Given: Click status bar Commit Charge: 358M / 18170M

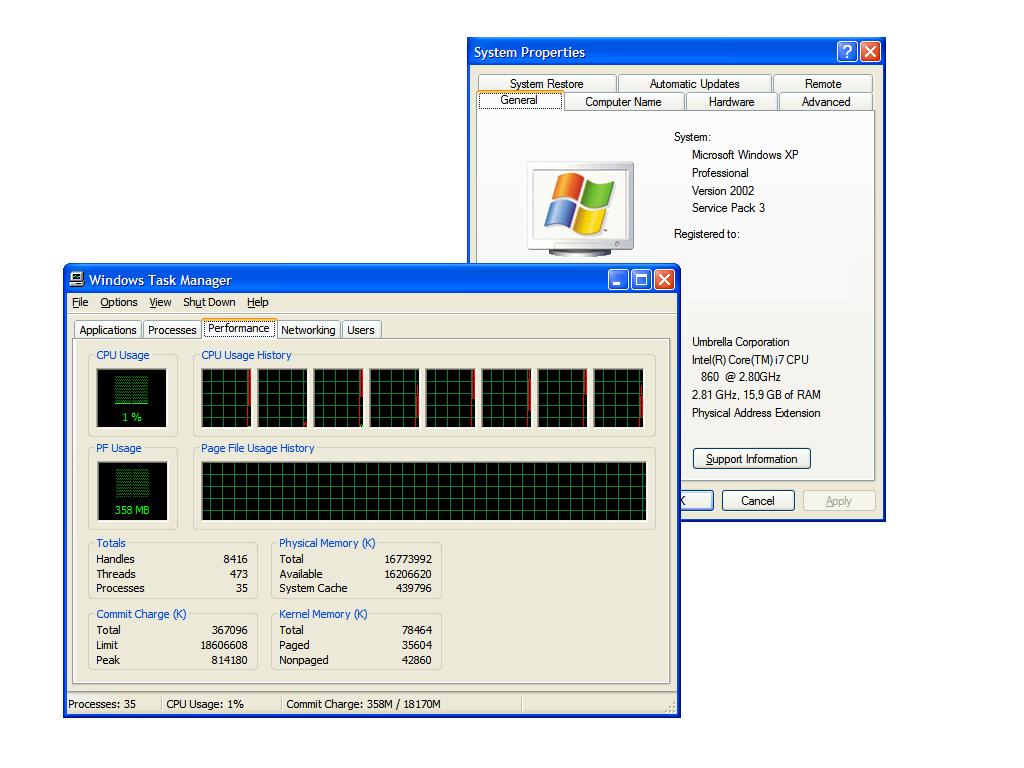Looking at the screenshot, I should (x=363, y=704).
